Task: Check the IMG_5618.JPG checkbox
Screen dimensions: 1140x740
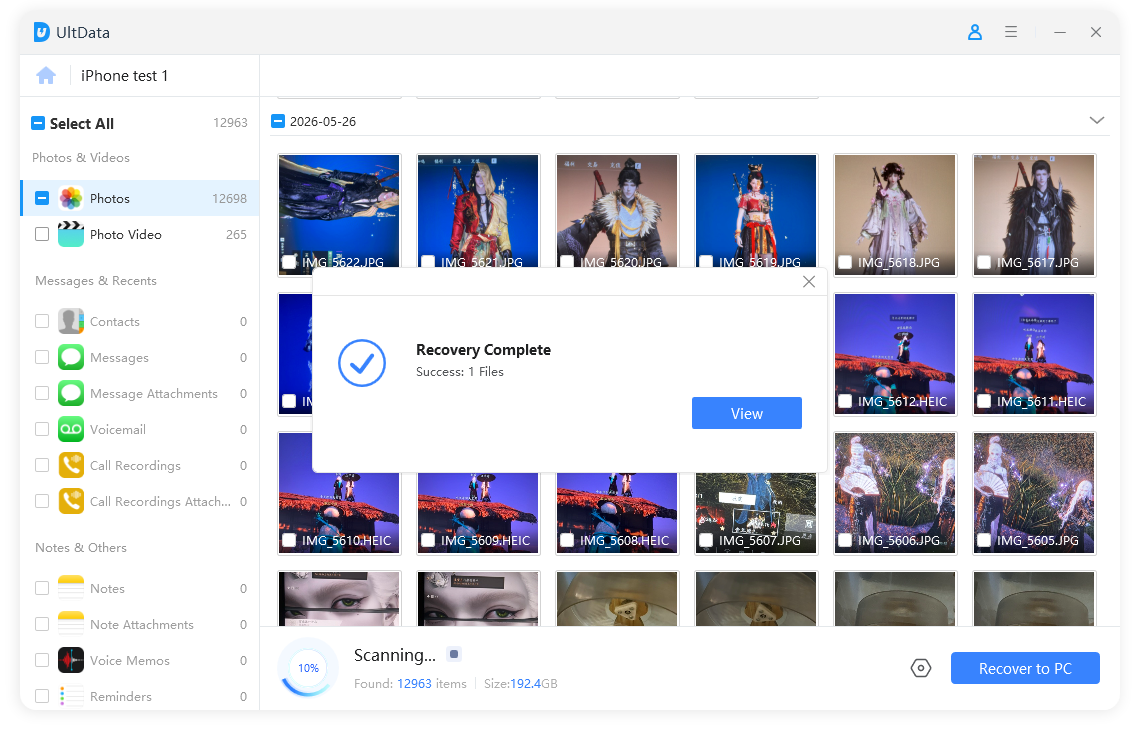Action: [x=845, y=262]
